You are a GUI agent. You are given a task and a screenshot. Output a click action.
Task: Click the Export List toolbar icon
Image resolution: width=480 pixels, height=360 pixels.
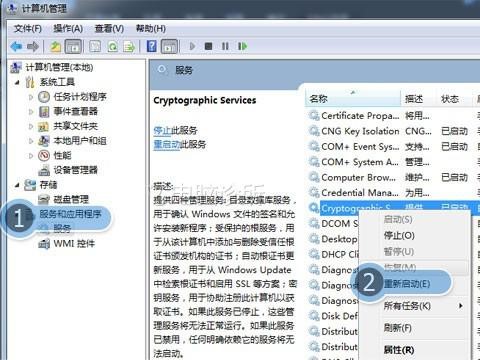coord(129,46)
